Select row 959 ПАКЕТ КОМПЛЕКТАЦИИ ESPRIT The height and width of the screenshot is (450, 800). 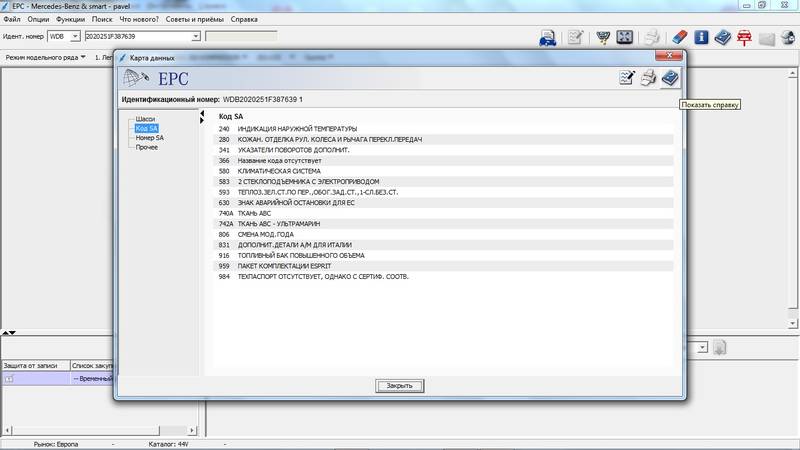click(x=443, y=266)
